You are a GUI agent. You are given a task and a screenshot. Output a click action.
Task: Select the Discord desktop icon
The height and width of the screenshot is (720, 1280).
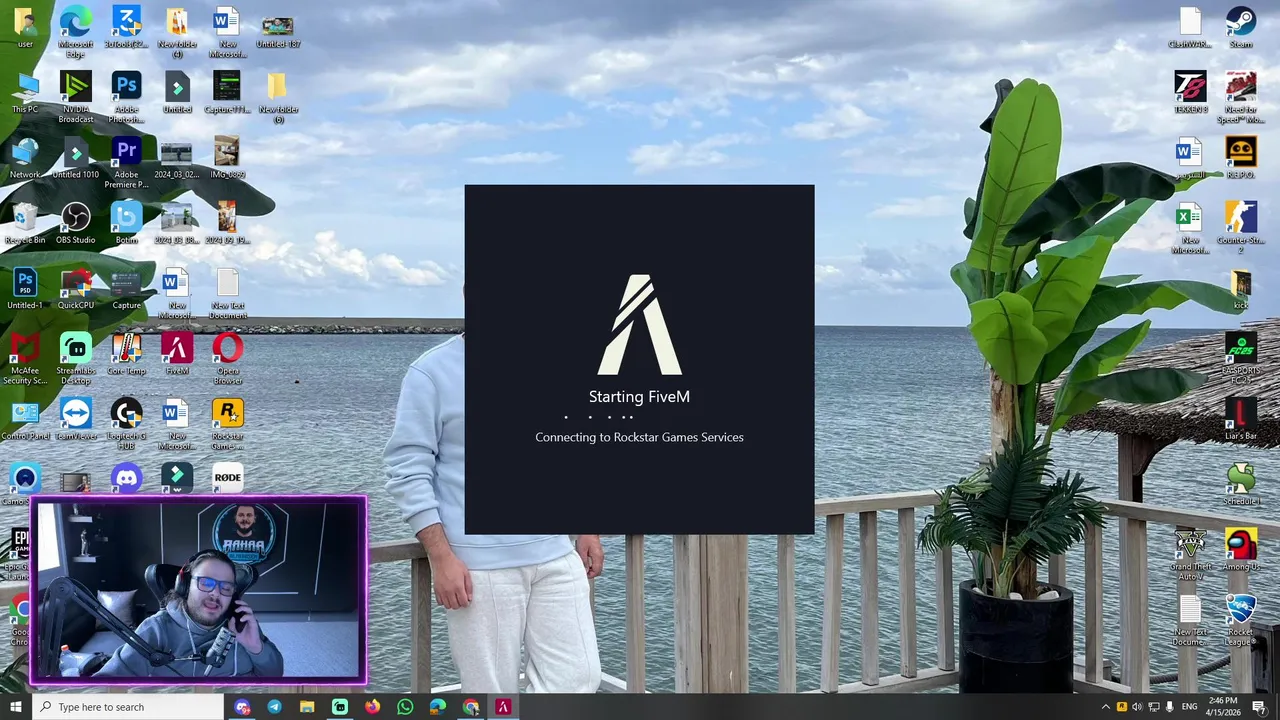pos(126,479)
